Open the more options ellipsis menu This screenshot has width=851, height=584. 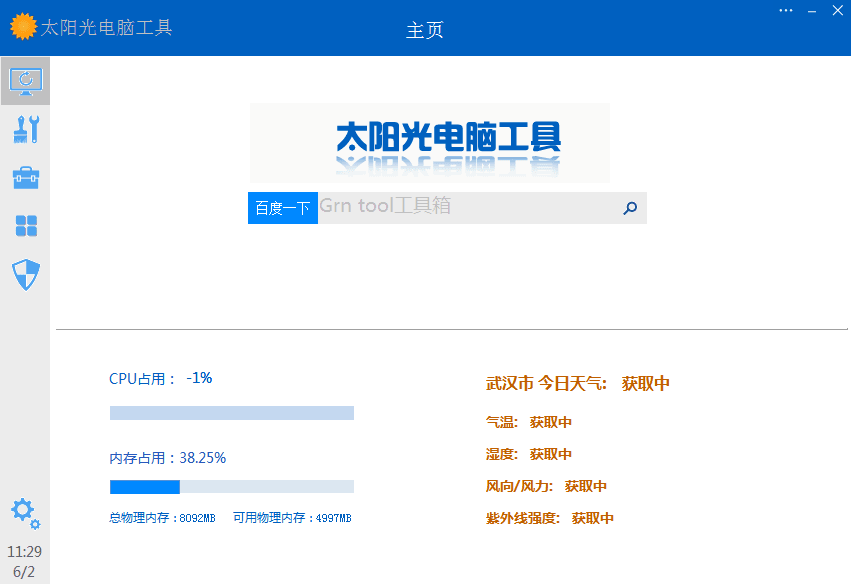785,10
